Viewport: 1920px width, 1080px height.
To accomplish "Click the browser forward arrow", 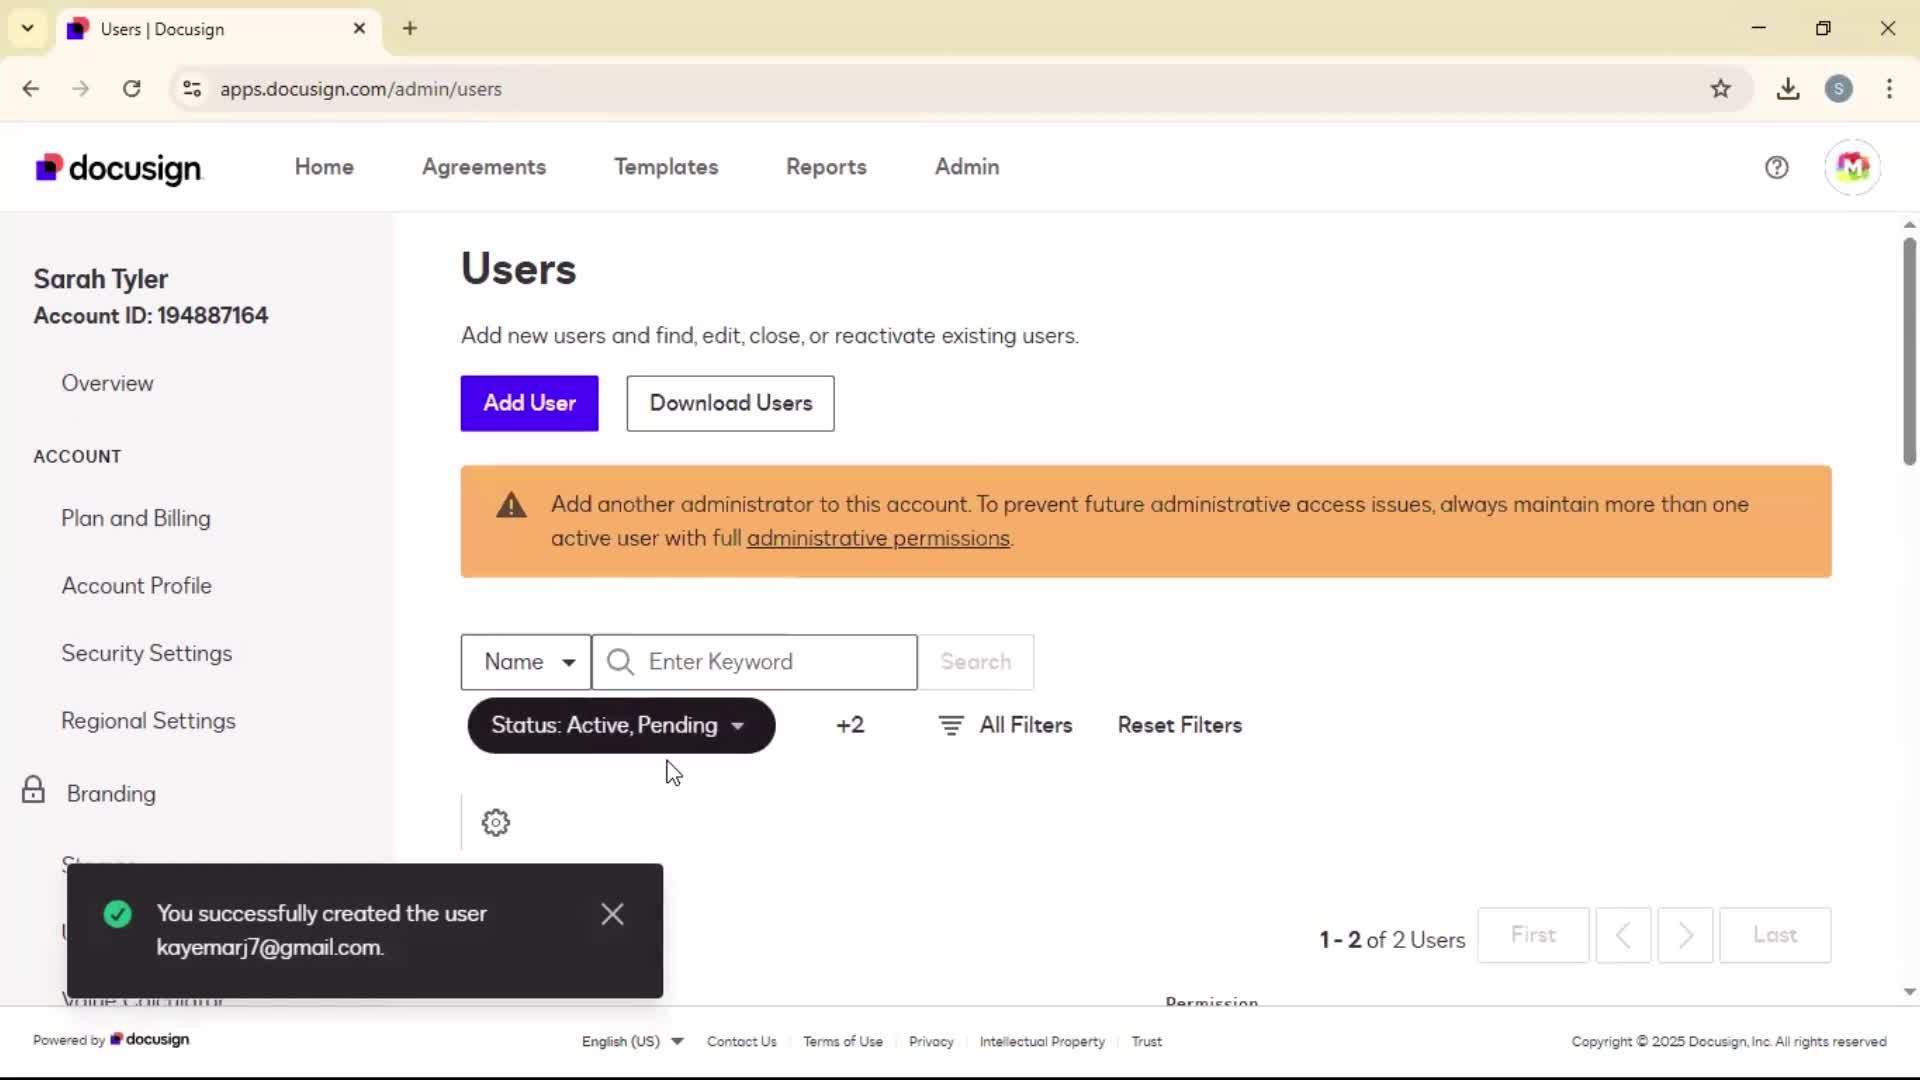I will (81, 88).
